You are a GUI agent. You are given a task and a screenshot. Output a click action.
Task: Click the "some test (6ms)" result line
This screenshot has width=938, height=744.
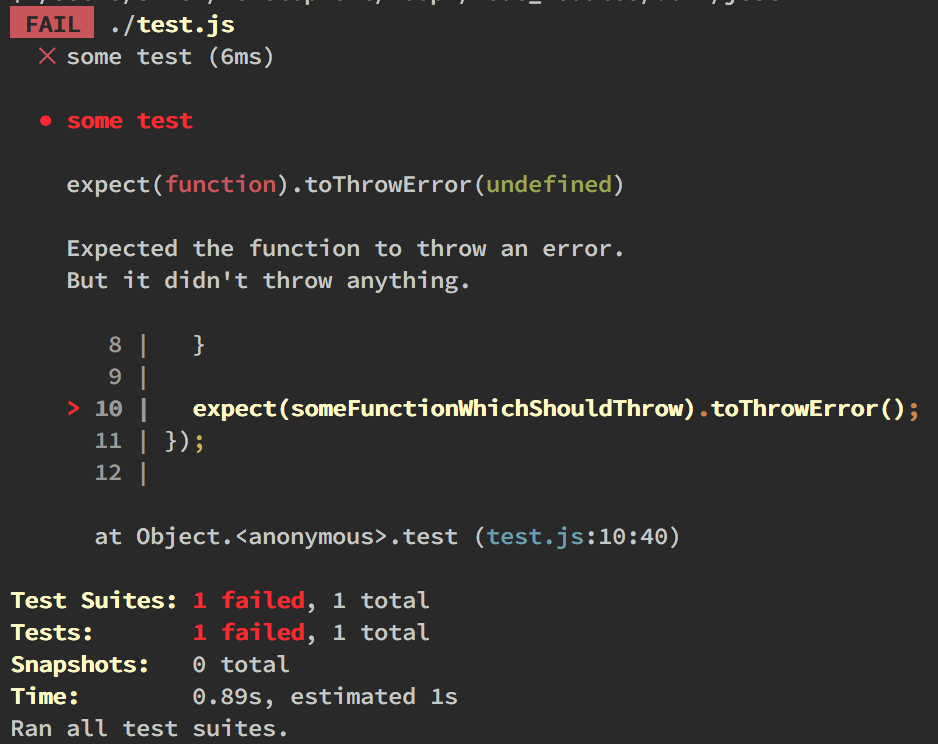click(x=170, y=57)
